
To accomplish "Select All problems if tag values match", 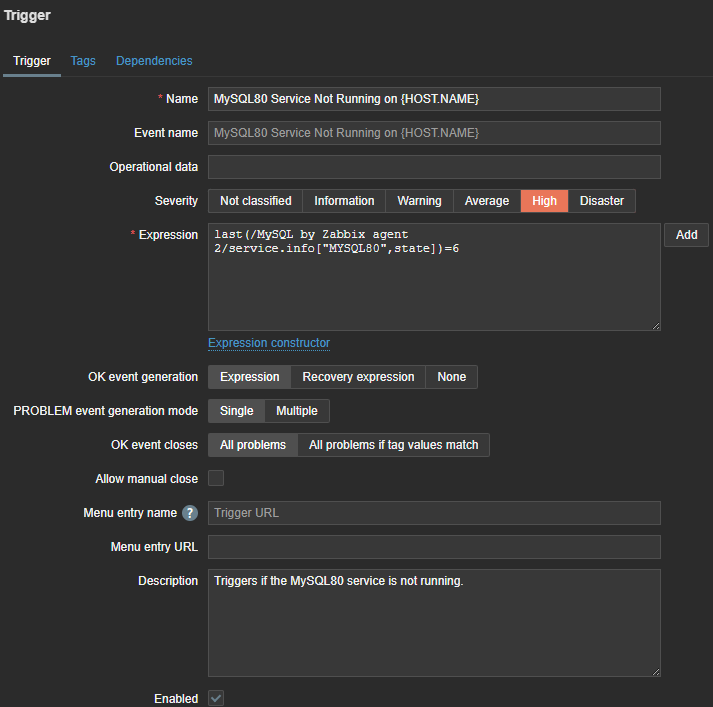I will click(x=394, y=445).
